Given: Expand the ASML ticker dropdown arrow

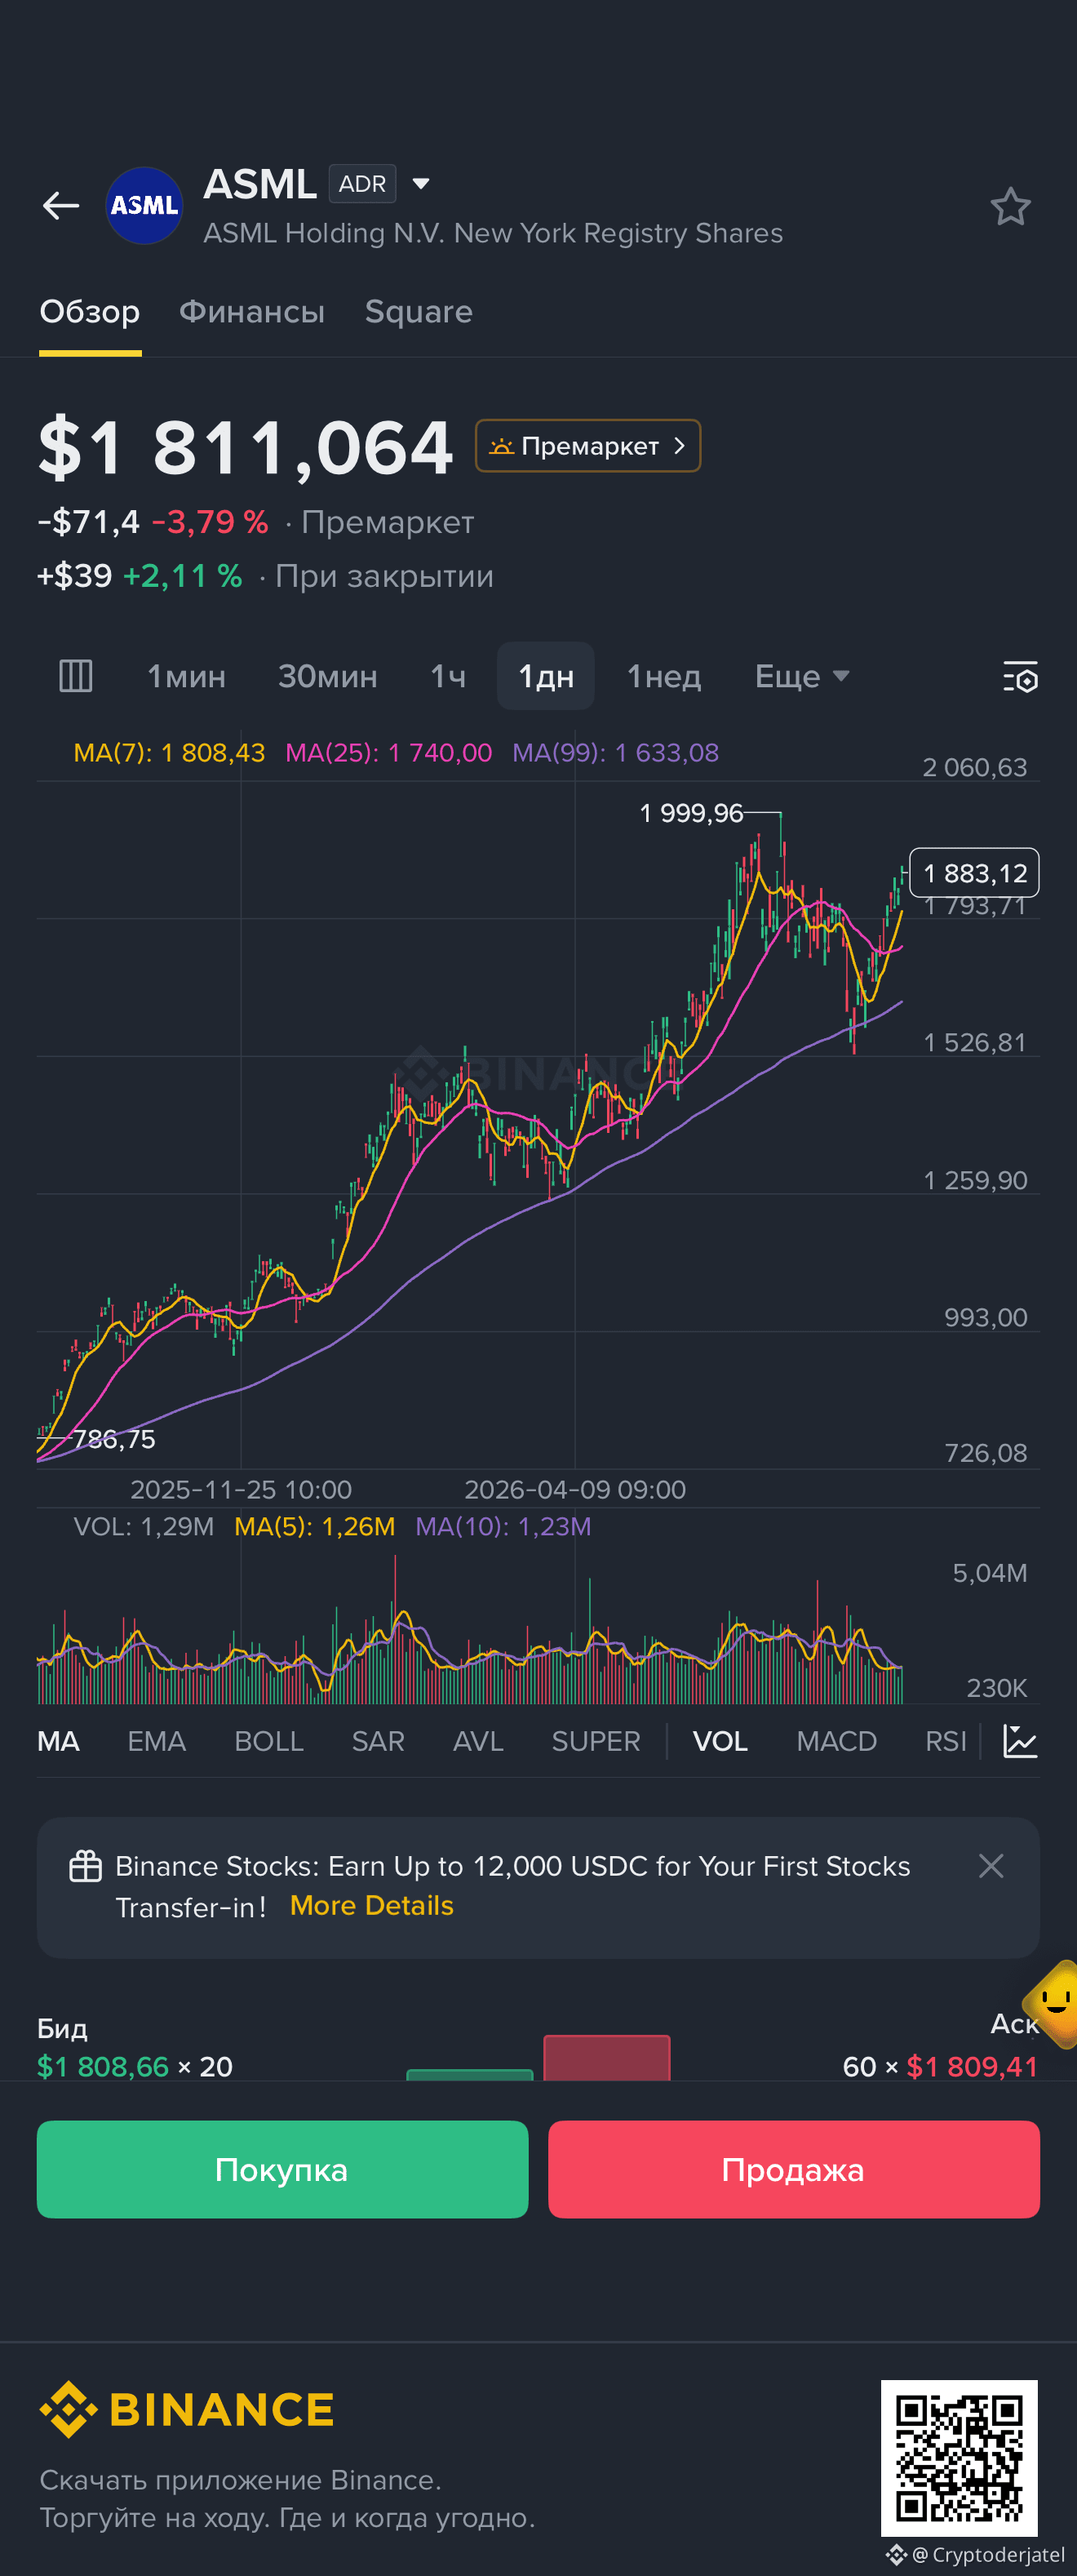Looking at the screenshot, I should [x=421, y=184].
